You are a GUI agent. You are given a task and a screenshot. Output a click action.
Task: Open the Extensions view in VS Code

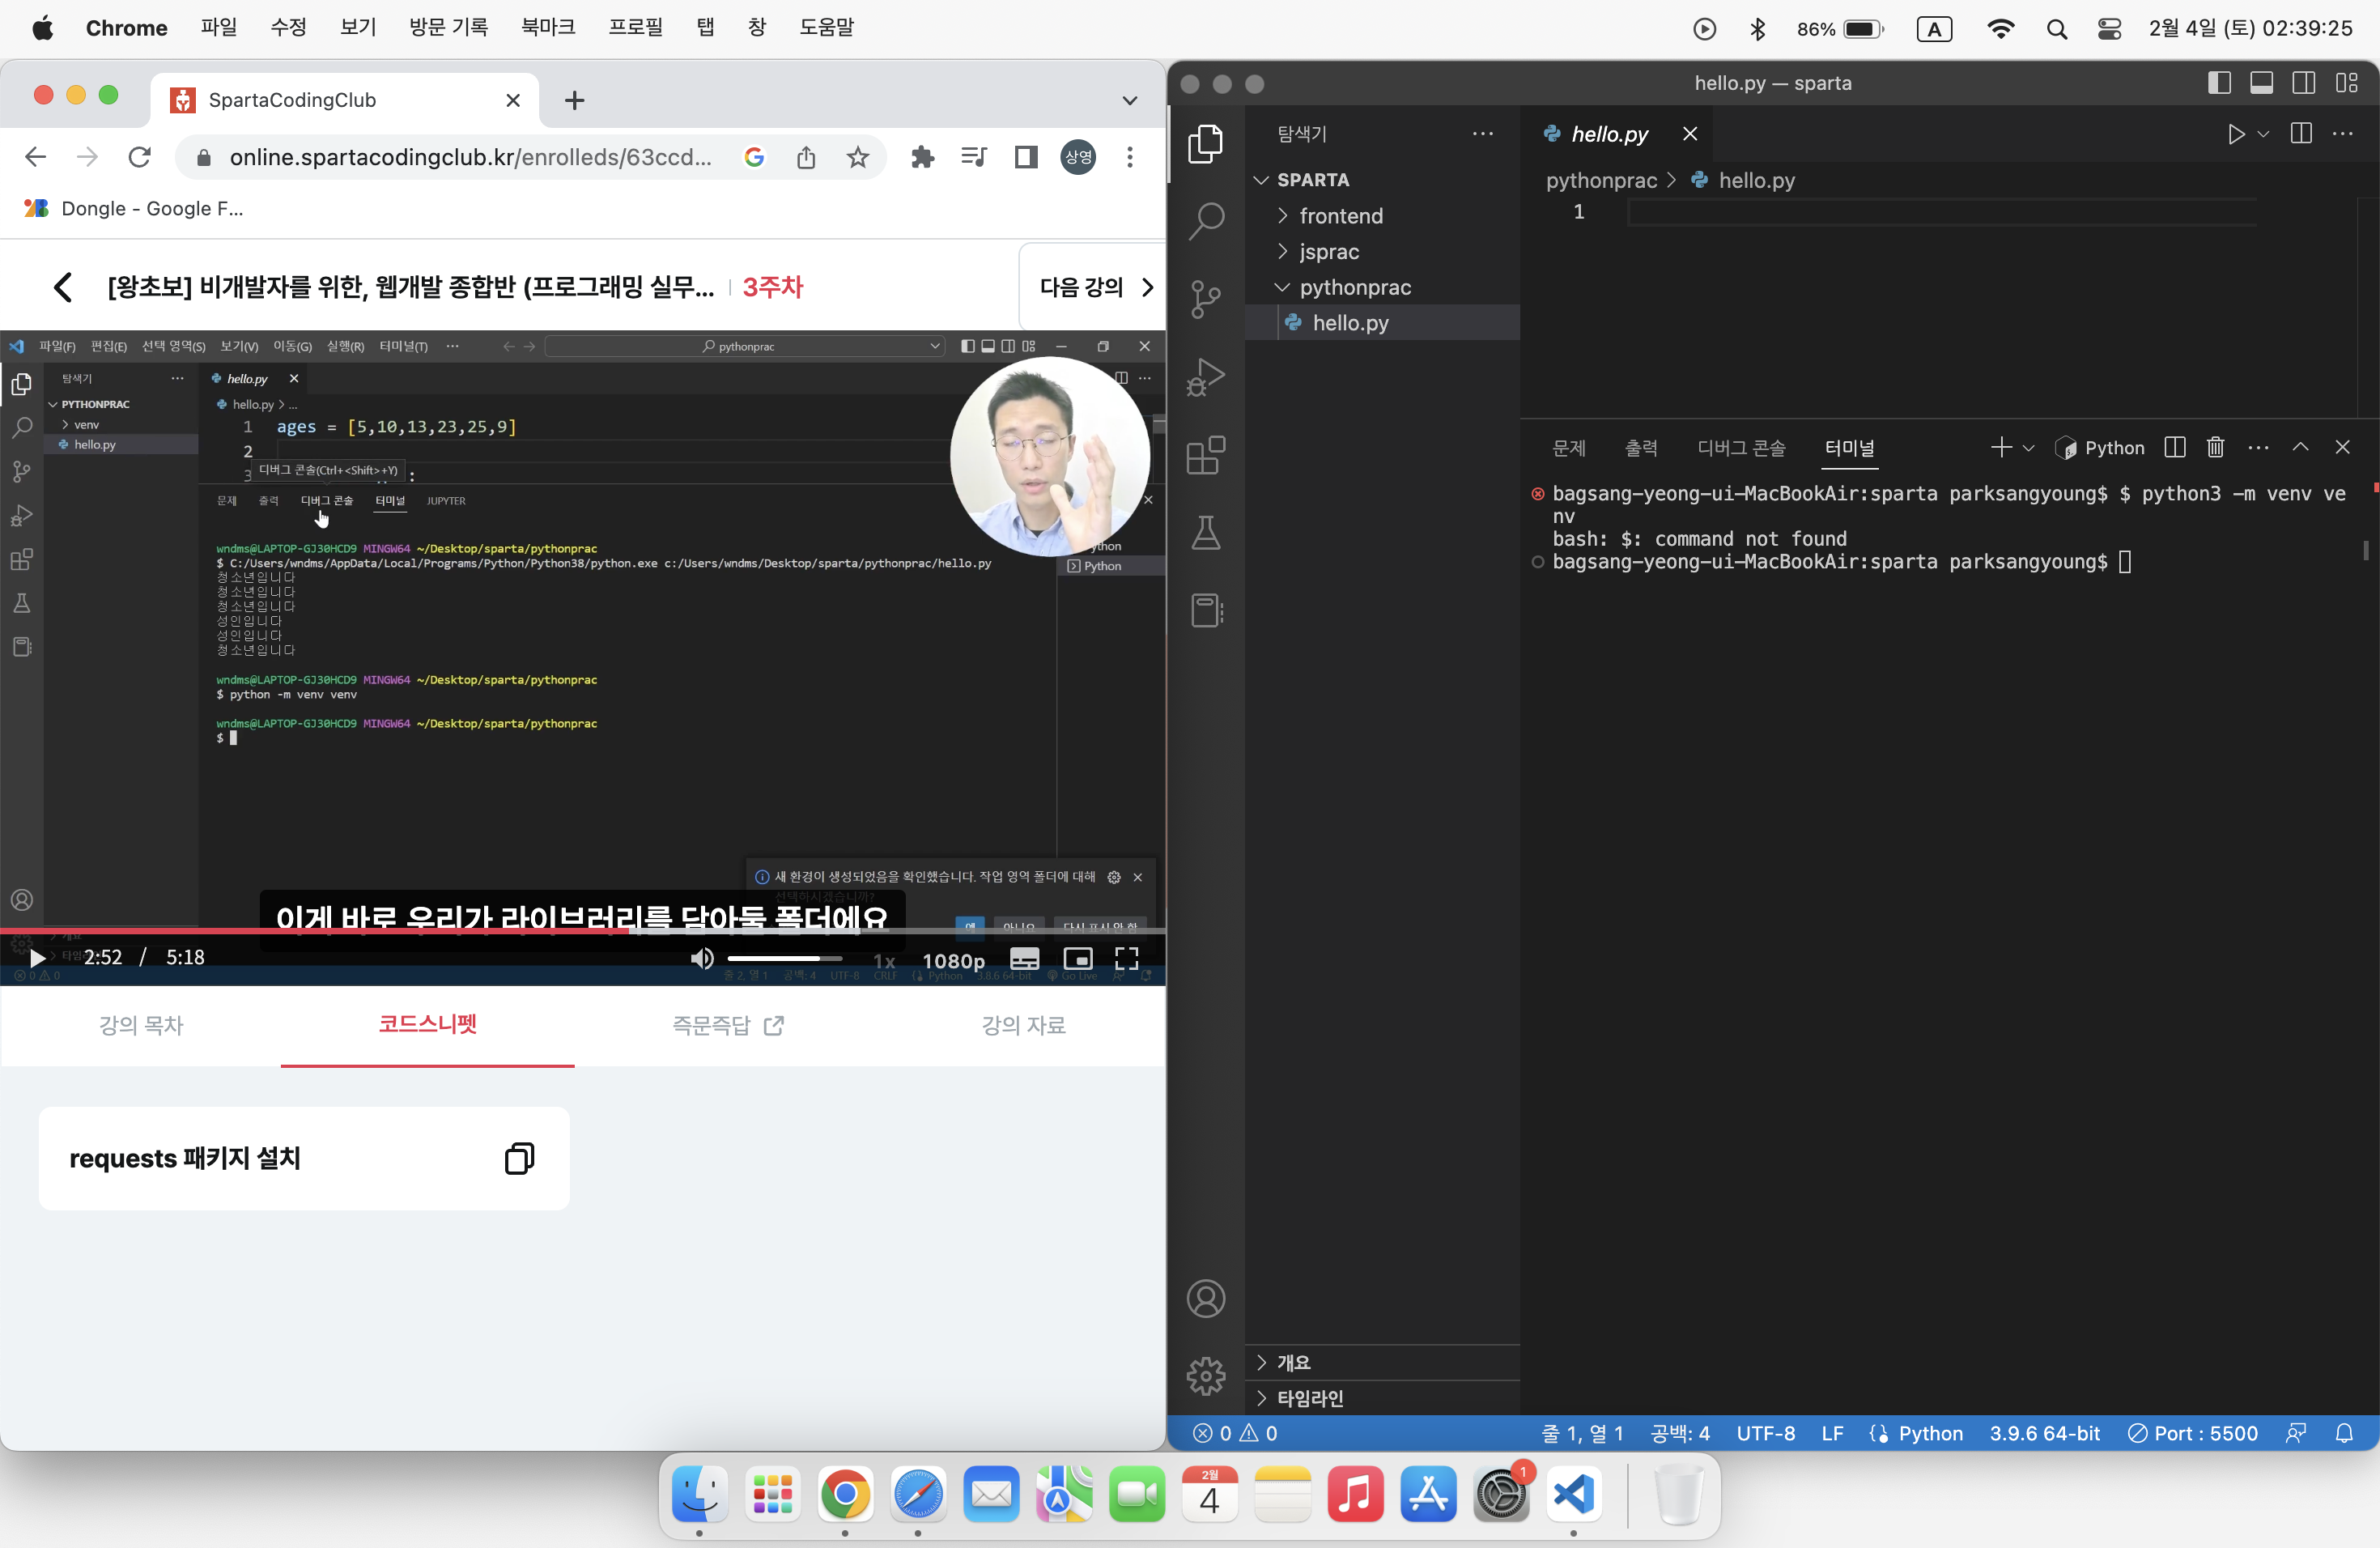[x=1206, y=455]
